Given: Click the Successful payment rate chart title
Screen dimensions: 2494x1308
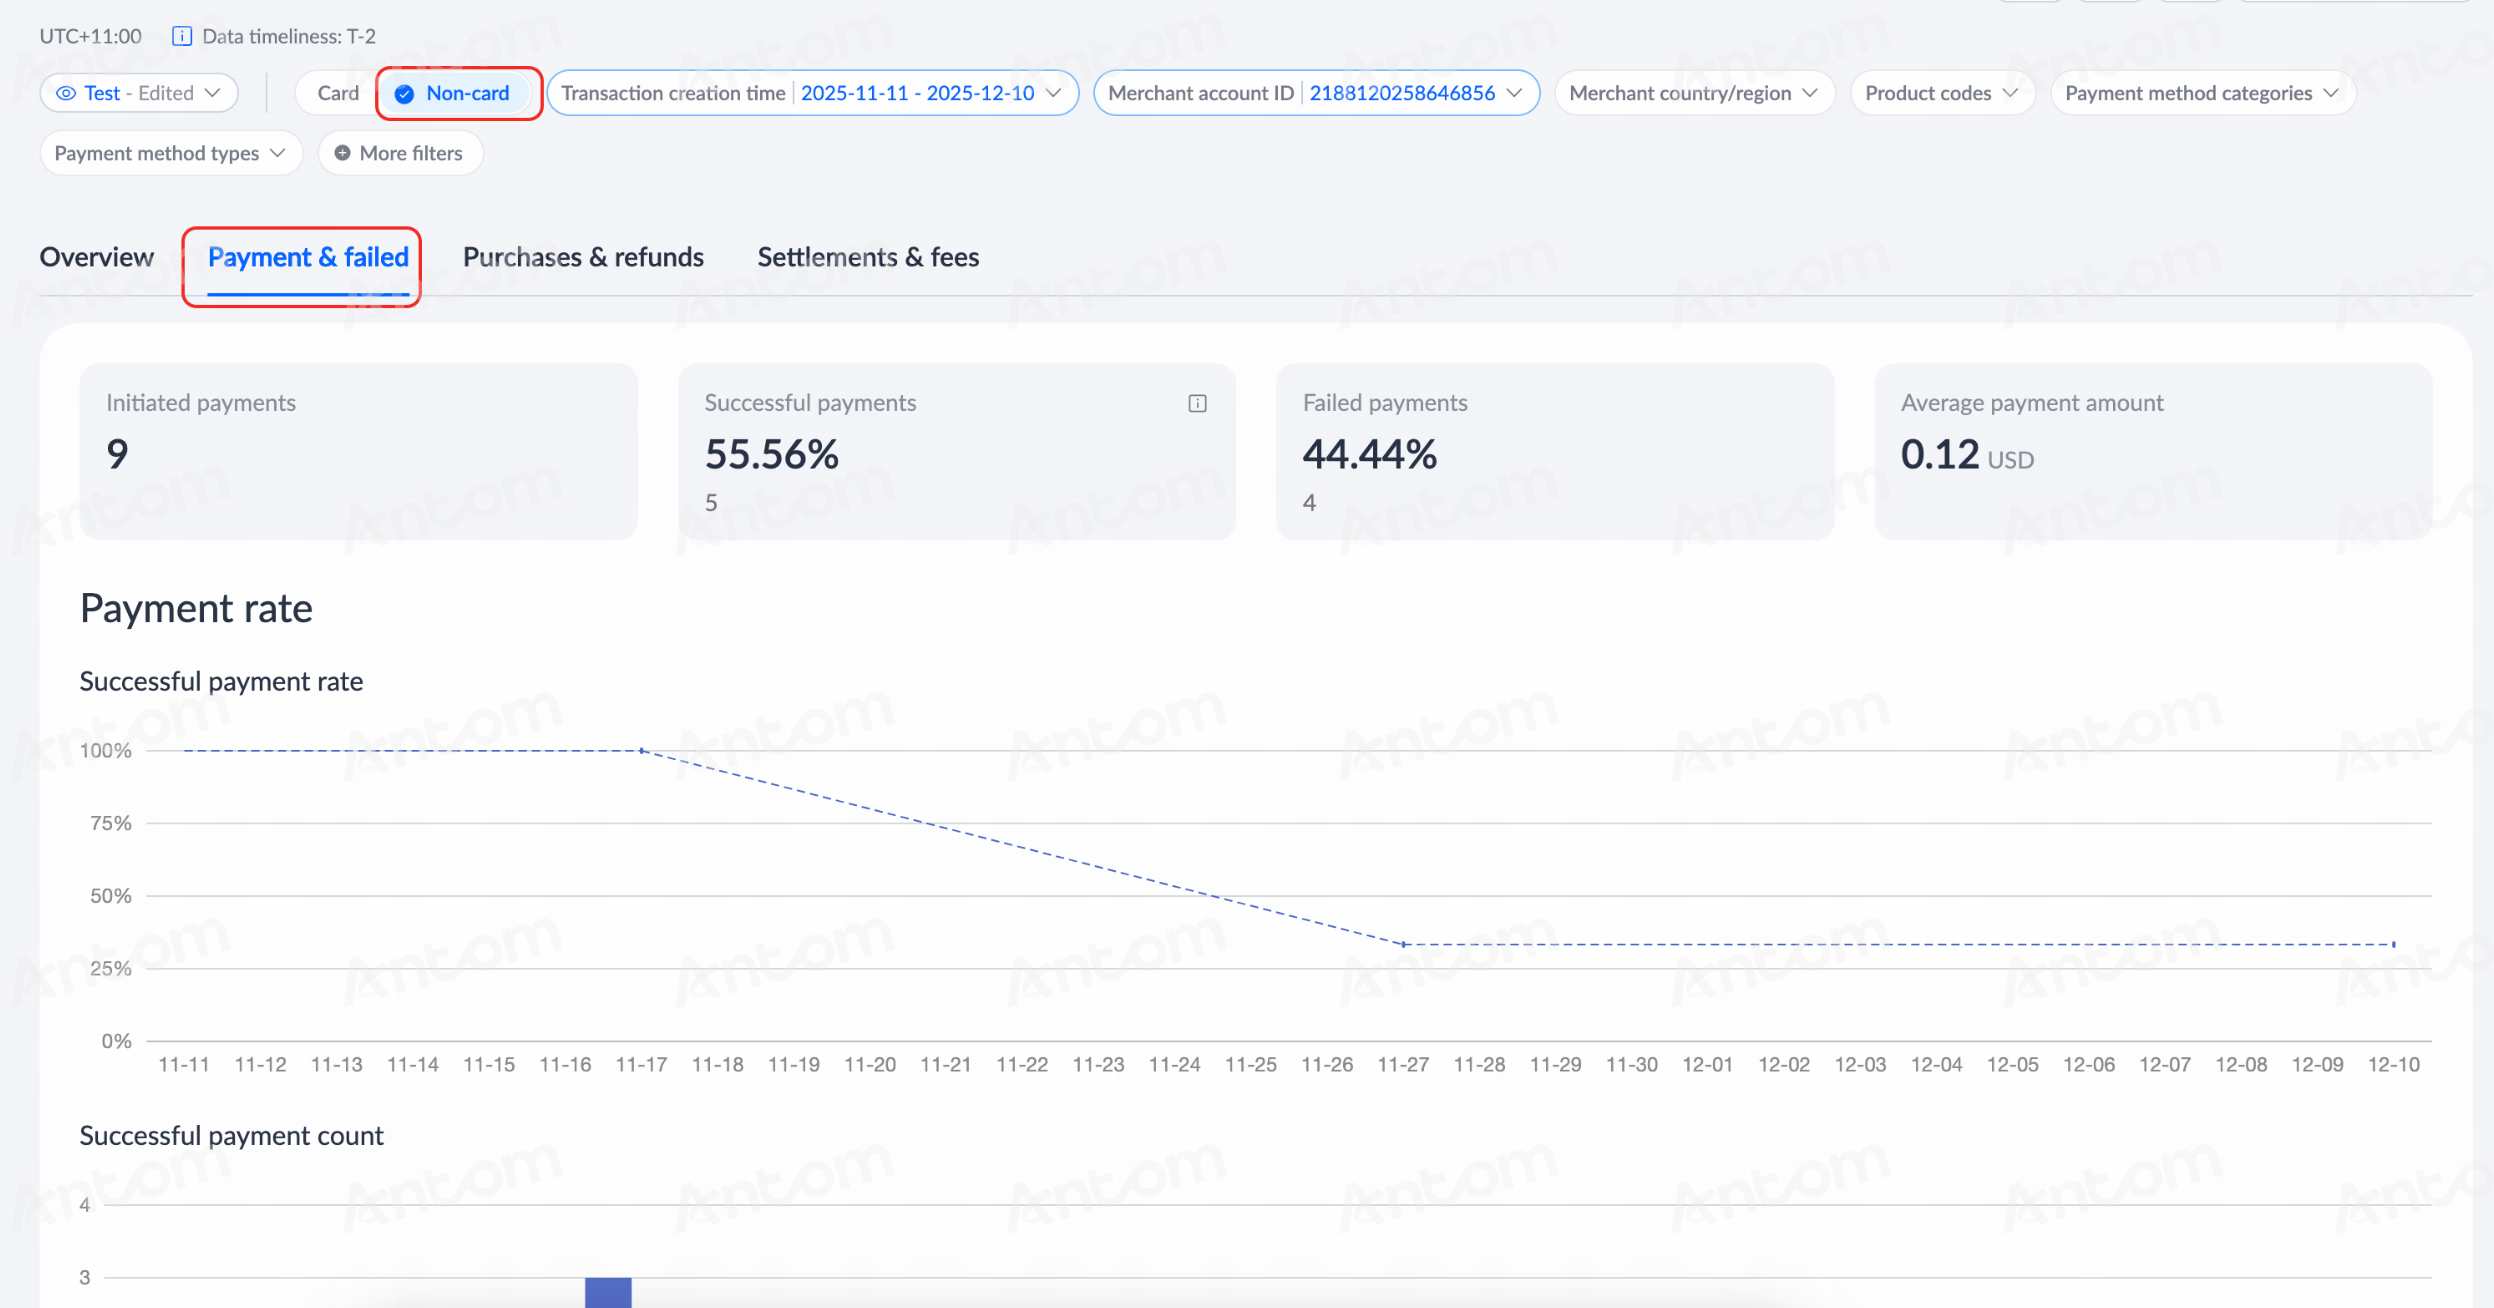Looking at the screenshot, I should tap(221, 681).
